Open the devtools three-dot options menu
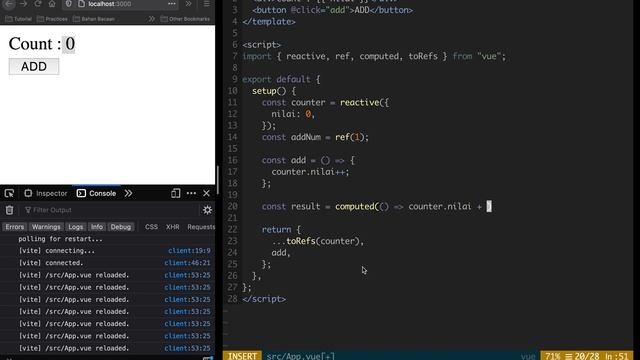The image size is (640, 360). click(x=191, y=193)
